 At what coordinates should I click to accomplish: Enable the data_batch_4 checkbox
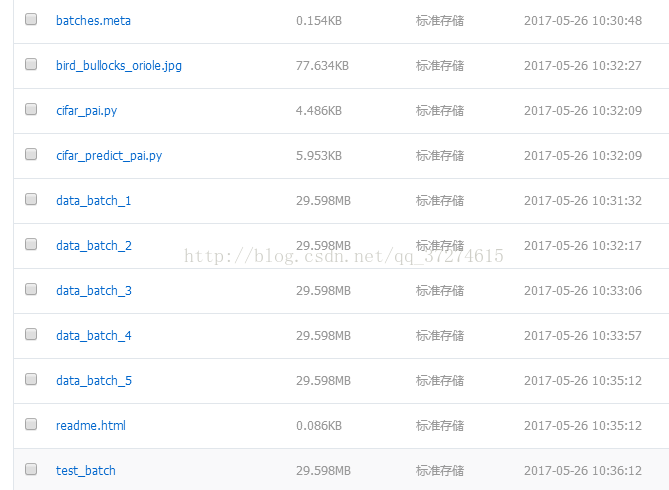31,334
